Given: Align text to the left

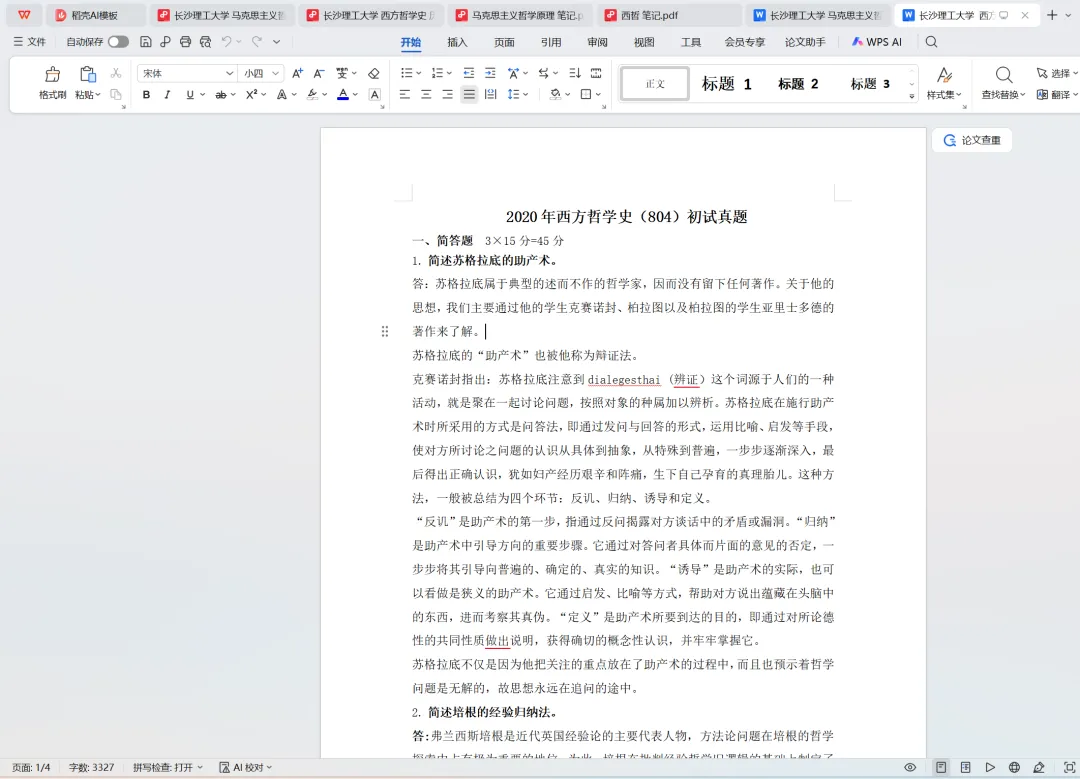Looking at the screenshot, I should coord(404,94).
